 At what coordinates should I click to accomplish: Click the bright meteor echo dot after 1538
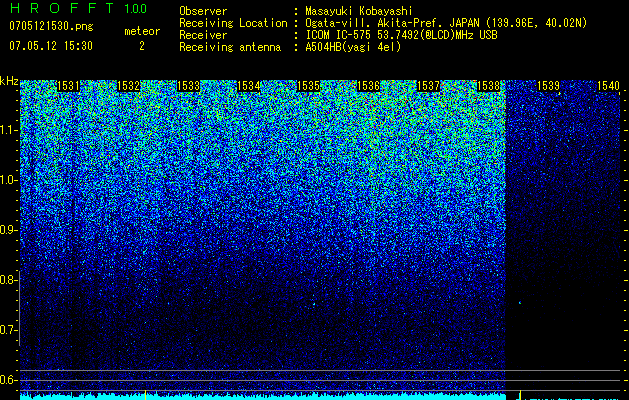coord(520,303)
